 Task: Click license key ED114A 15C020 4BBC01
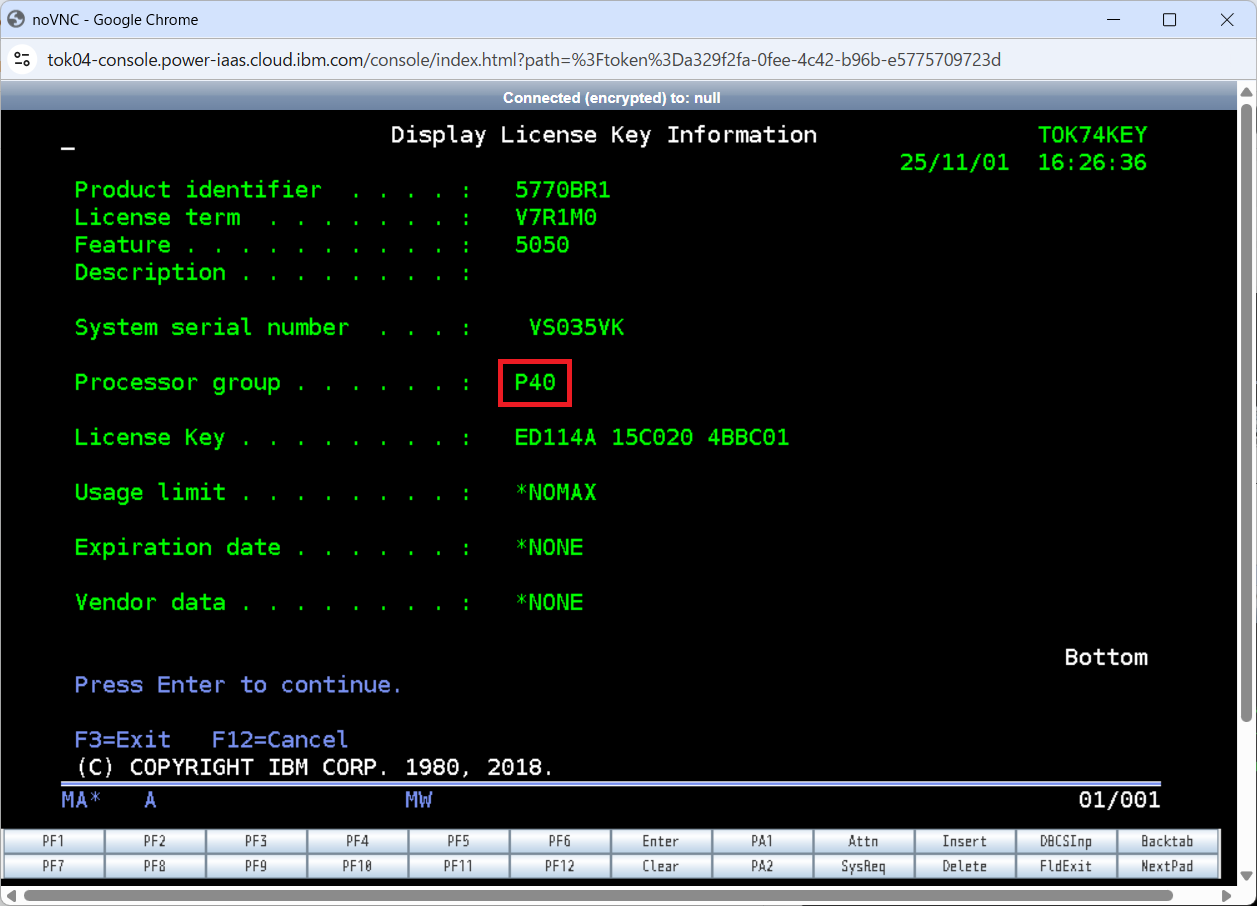click(652, 437)
